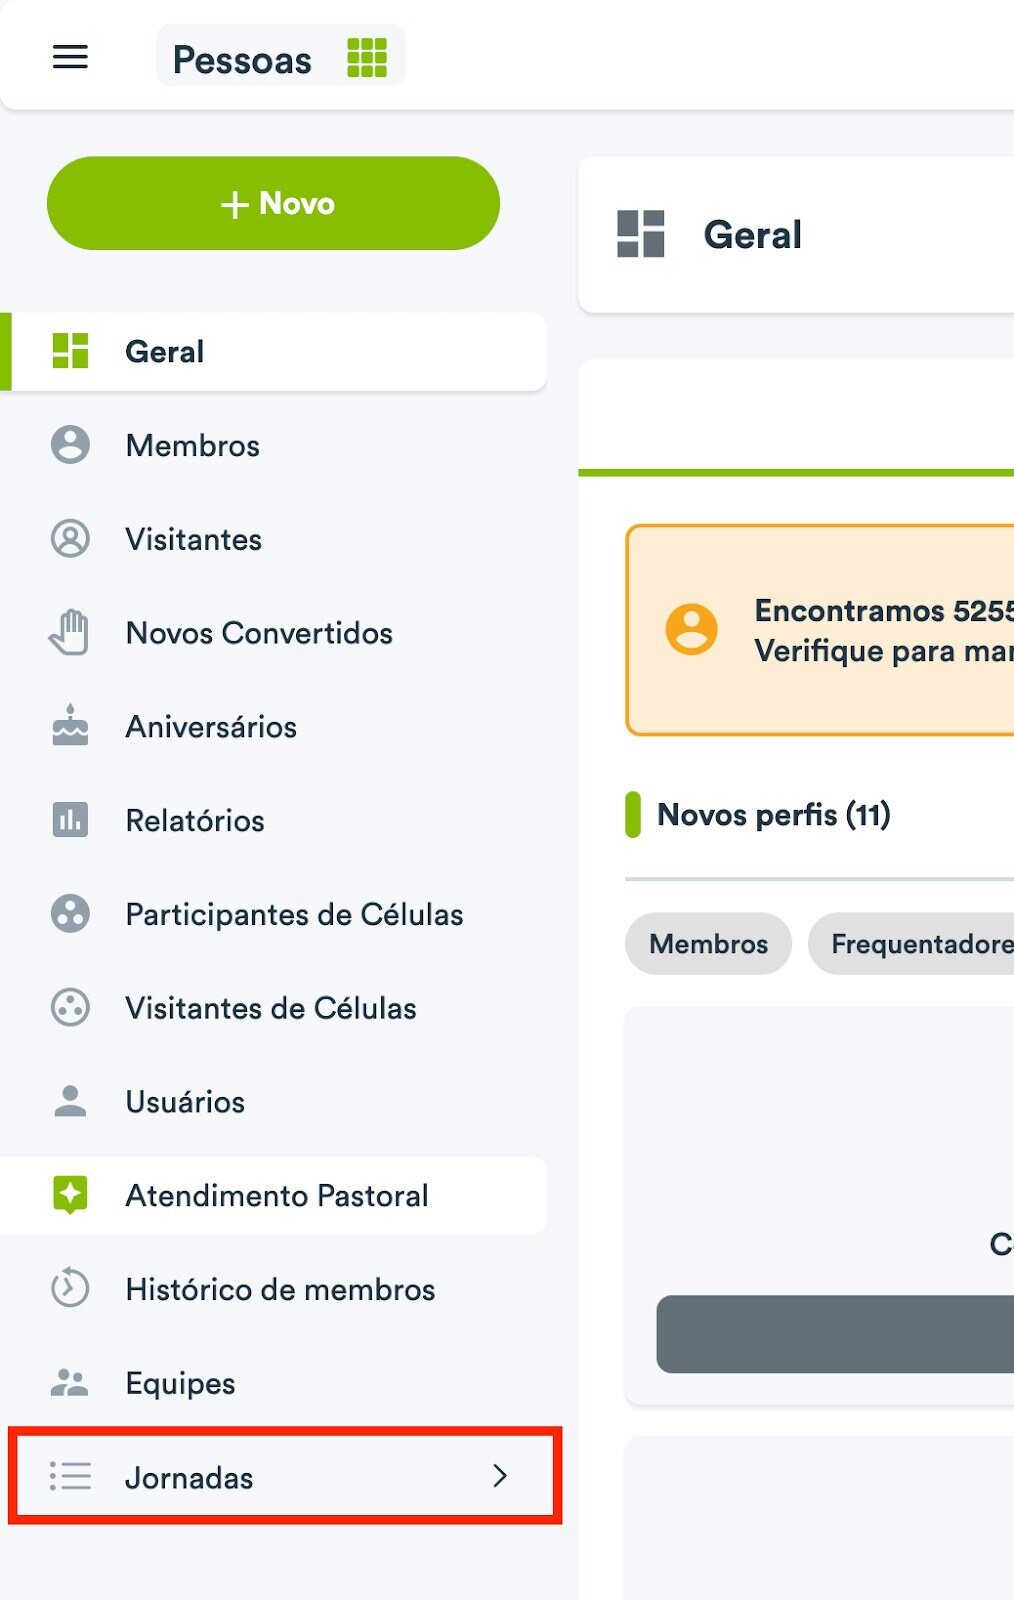Click the green Novo button
This screenshot has width=1014, height=1600.
273,203
